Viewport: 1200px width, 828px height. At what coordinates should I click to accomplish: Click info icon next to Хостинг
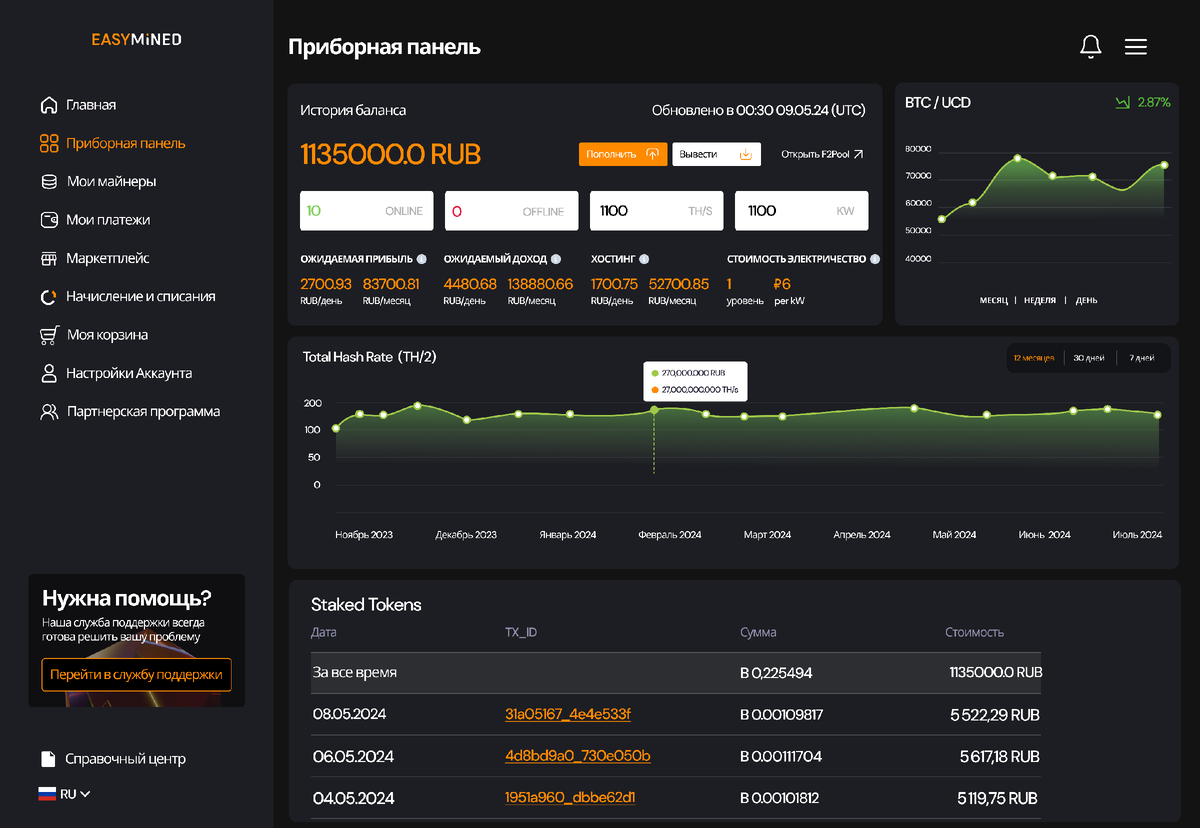(644, 259)
